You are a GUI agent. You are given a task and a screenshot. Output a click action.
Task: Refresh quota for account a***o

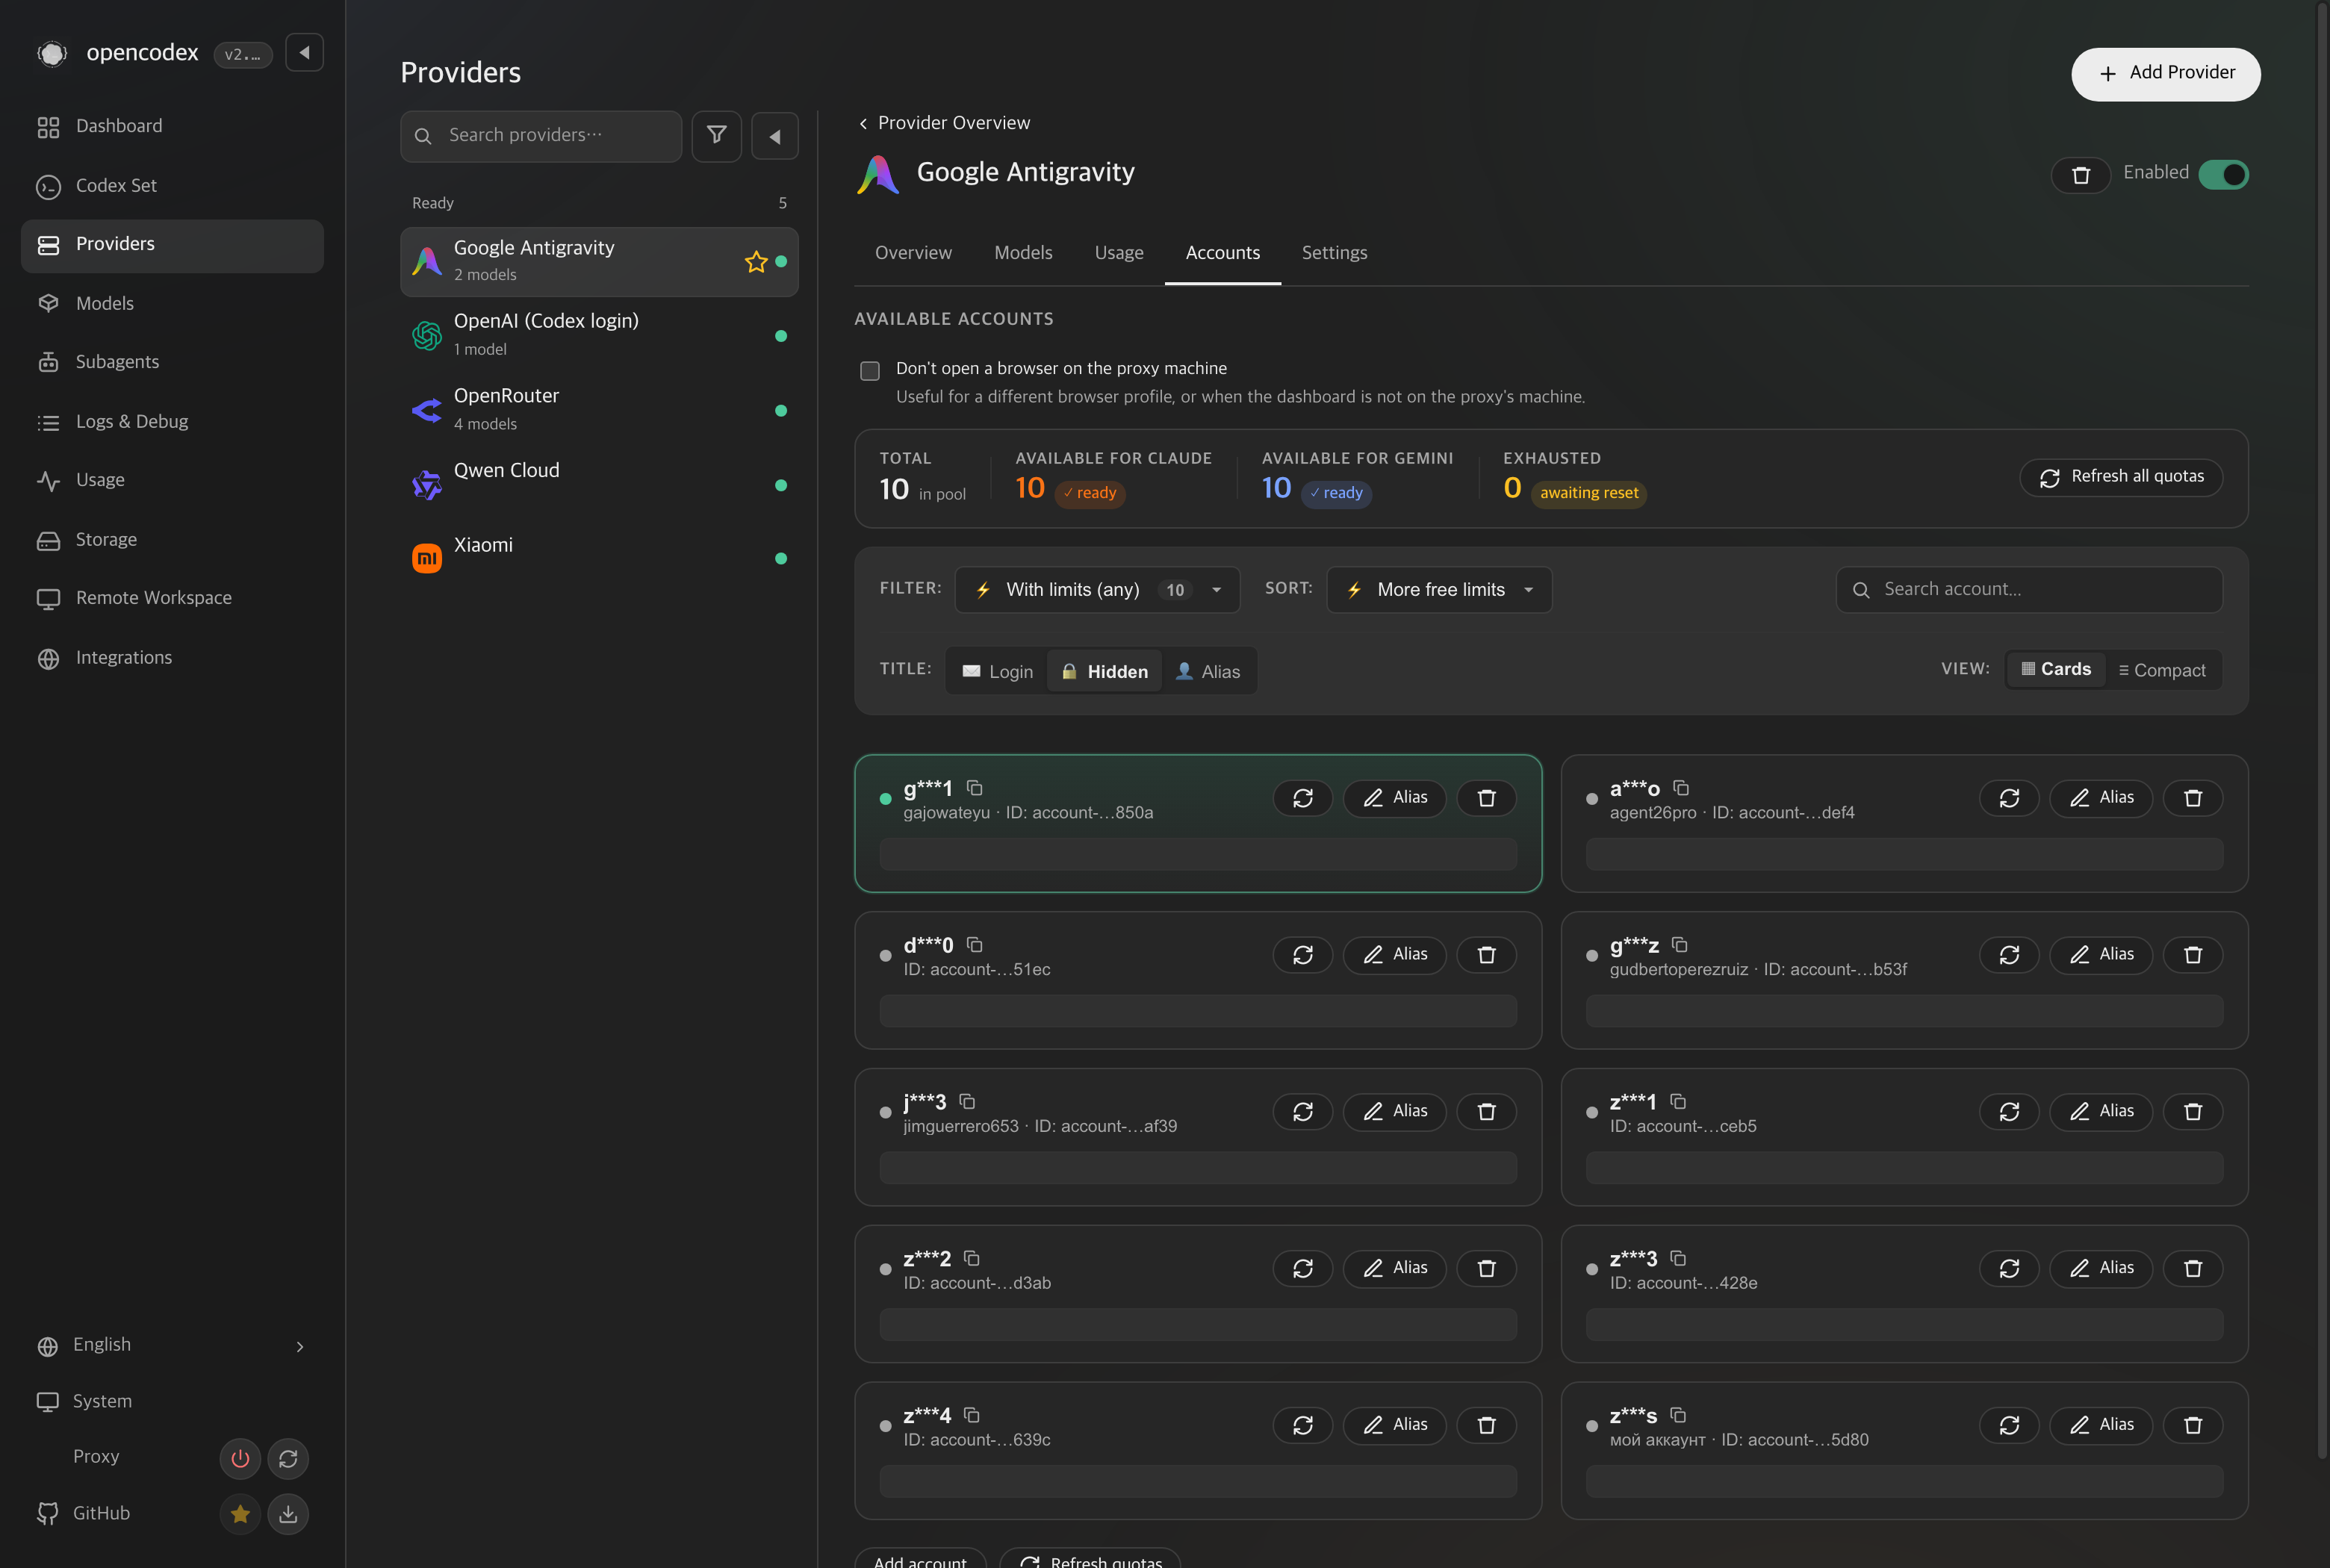pos(2009,798)
